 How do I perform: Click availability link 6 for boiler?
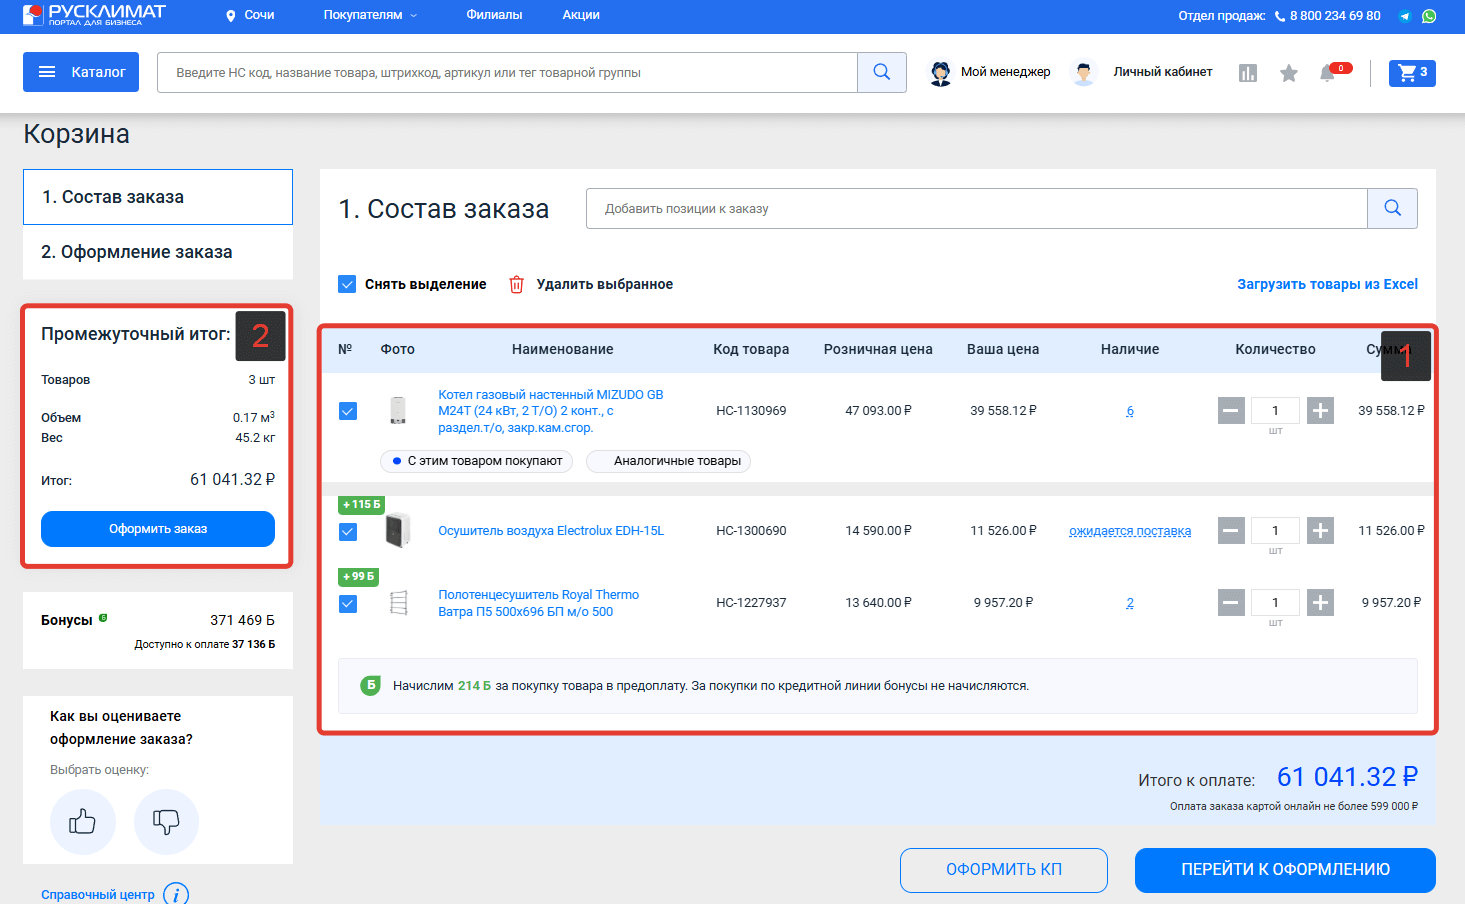[x=1130, y=411]
